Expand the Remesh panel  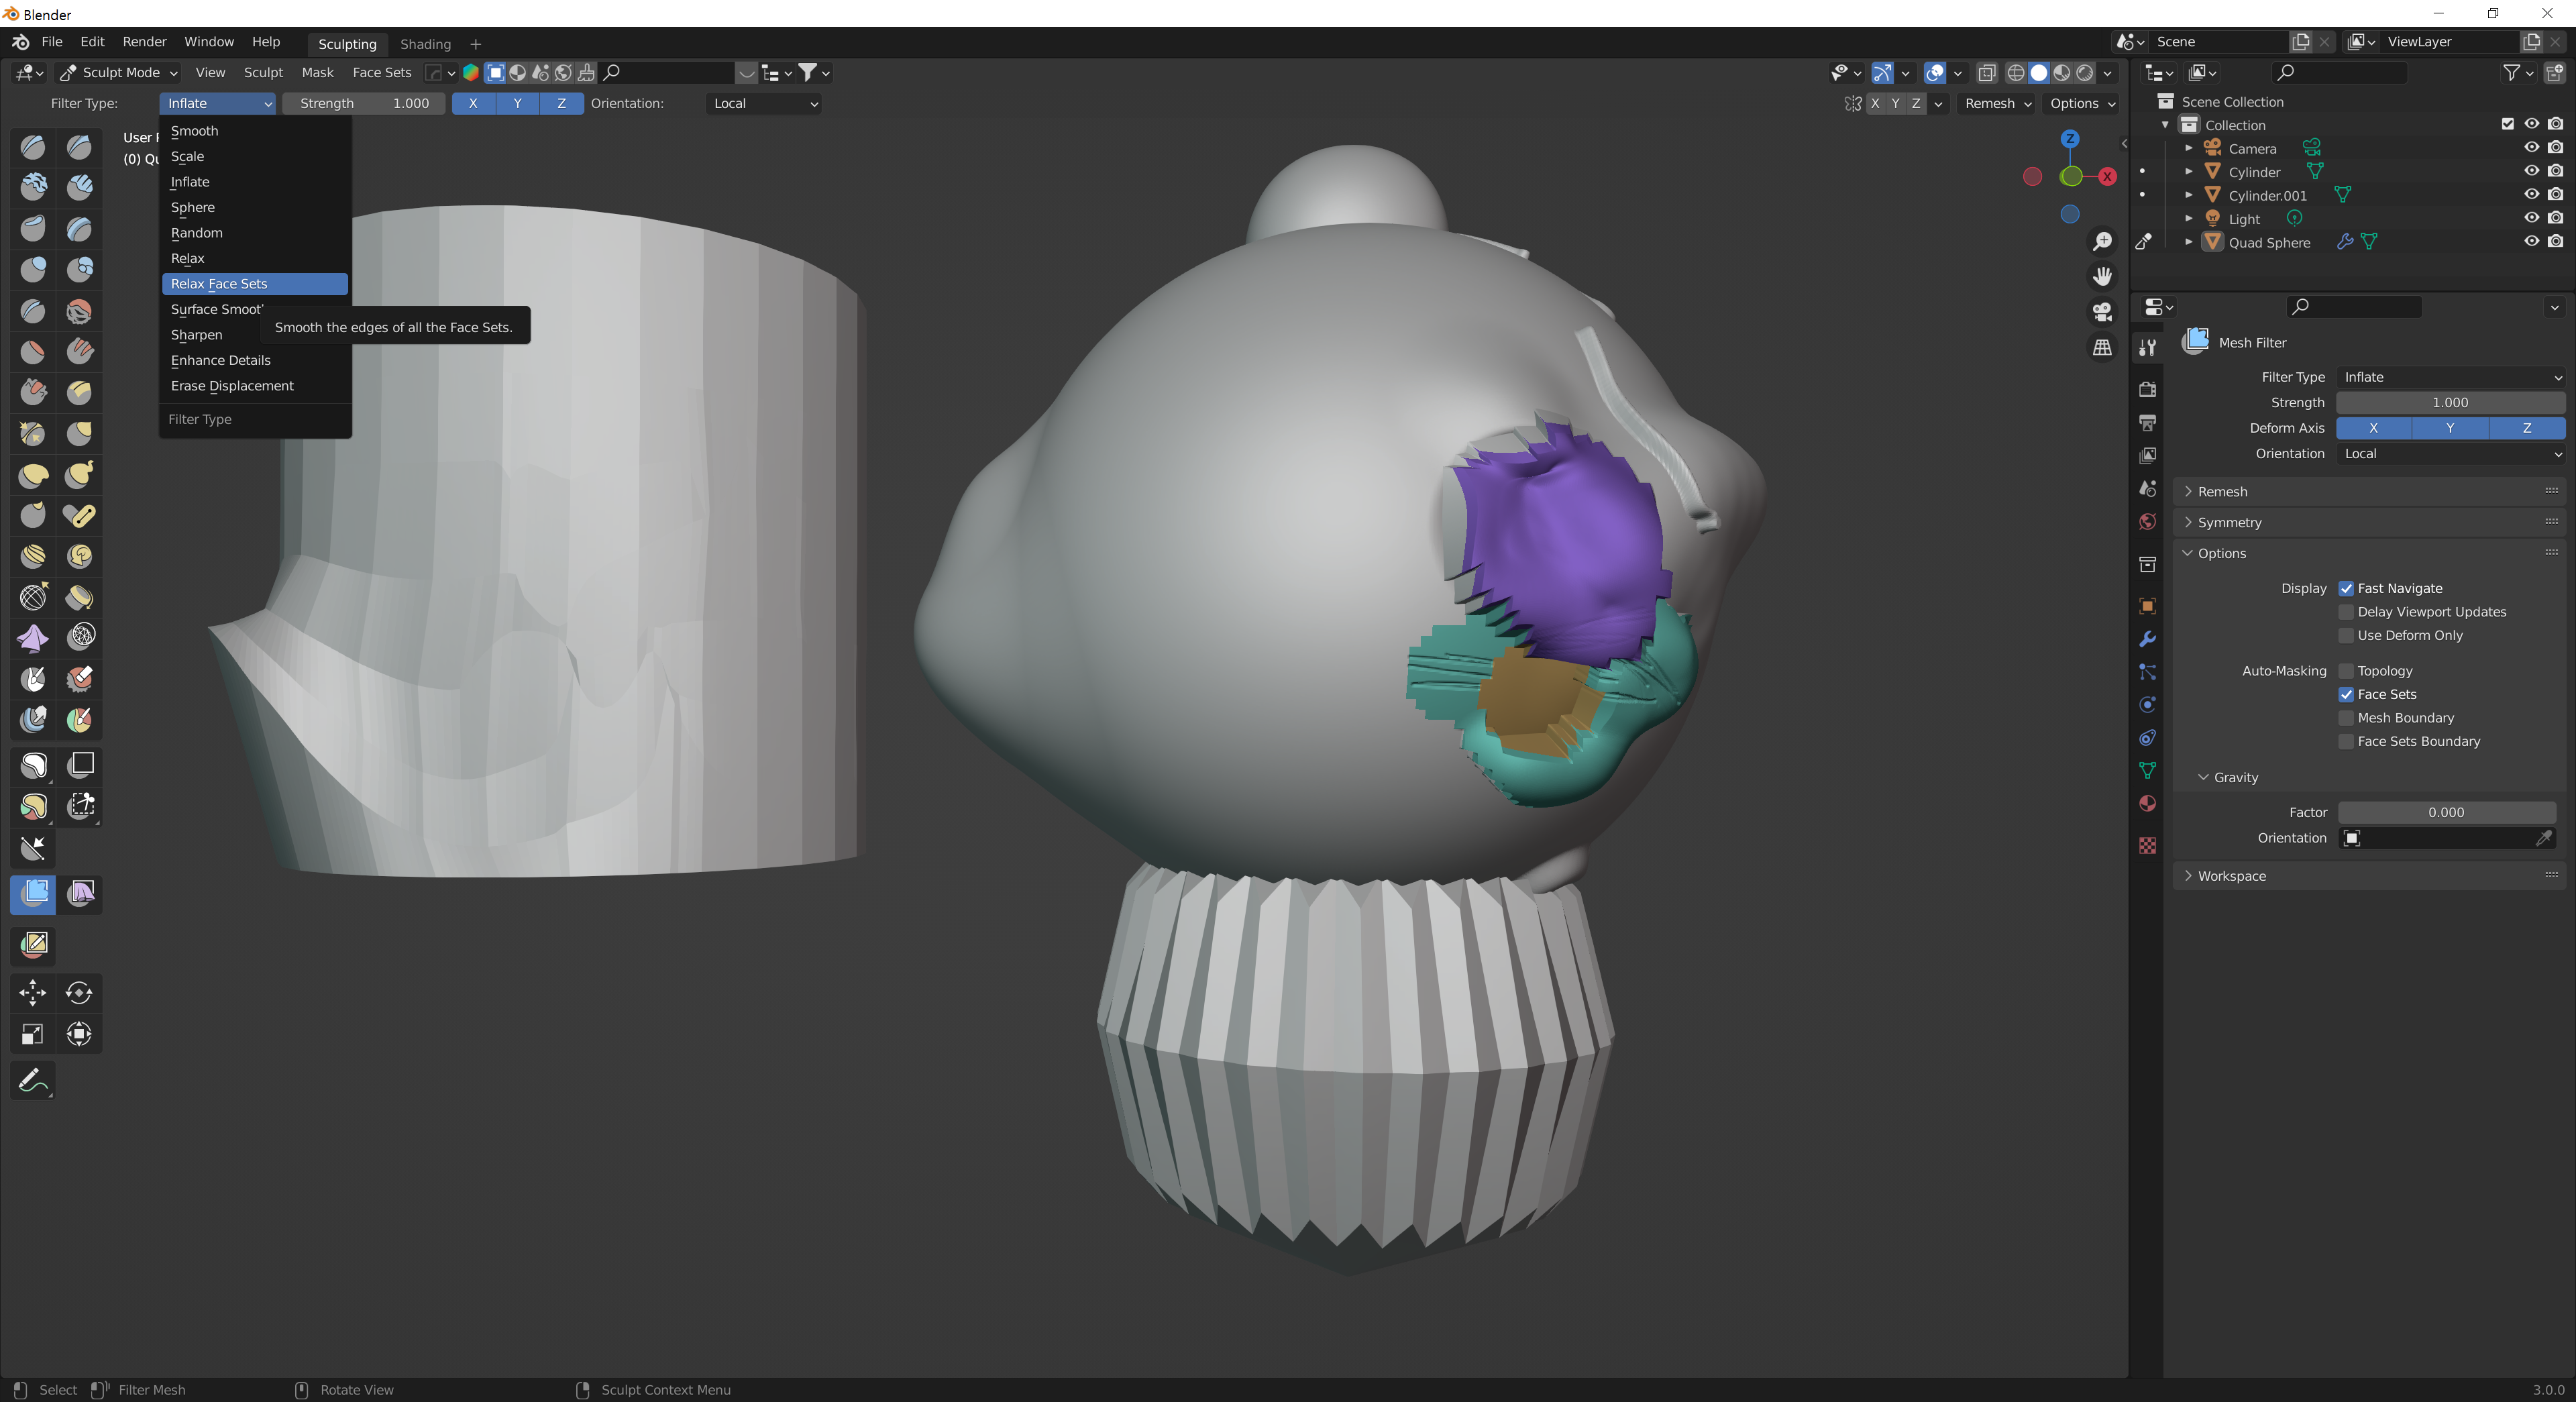pos(2222,491)
